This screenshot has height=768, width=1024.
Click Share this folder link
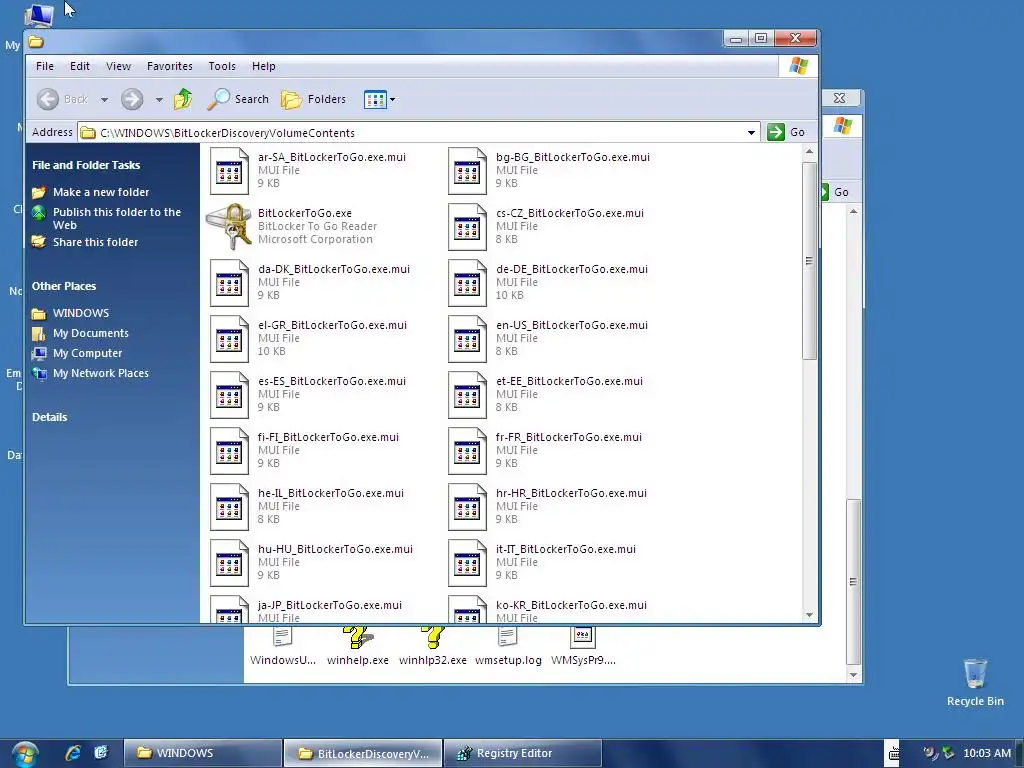click(x=95, y=242)
